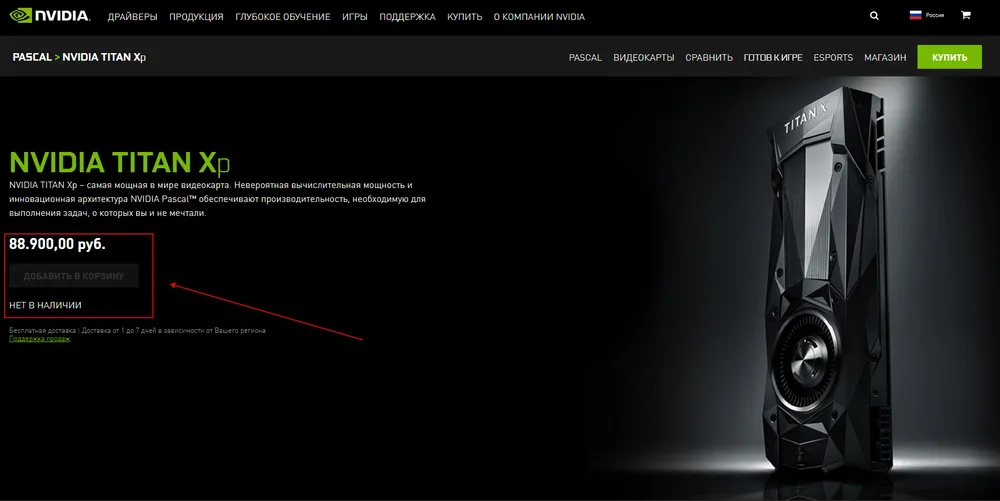Open the ГЛУБОКОЕ ОБУЧЕНИЕ menu
This screenshot has height=501, width=1000.
click(x=283, y=17)
